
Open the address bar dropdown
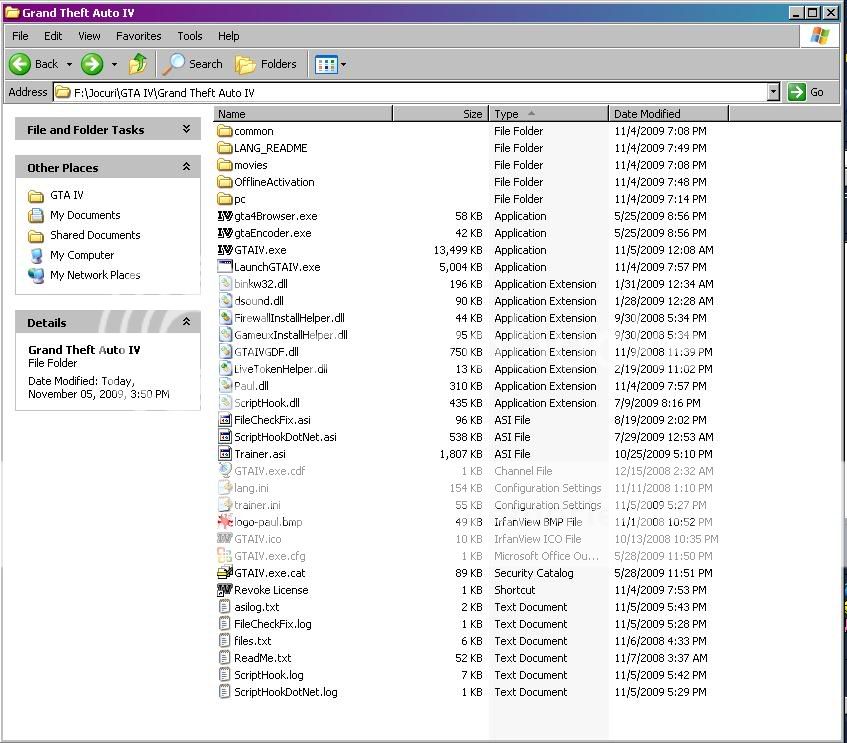point(773,91)
